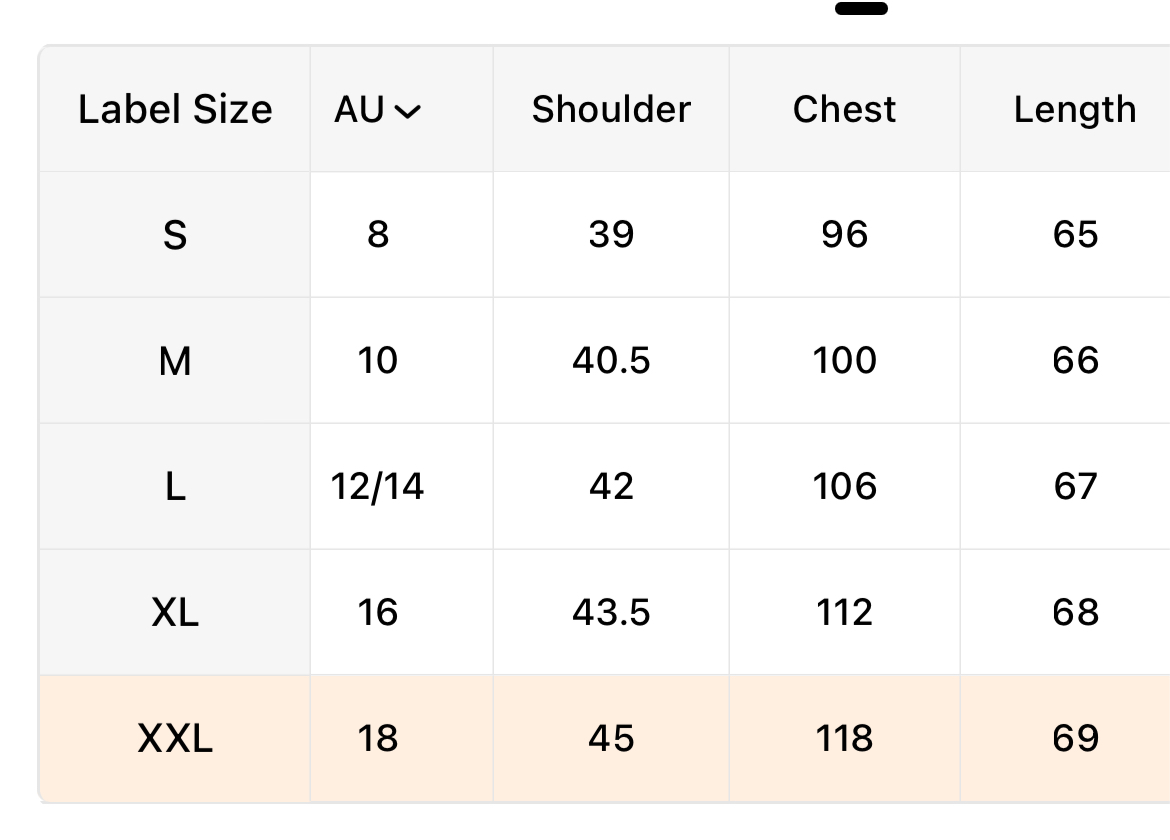Click the AU size 18 cell

378,739
